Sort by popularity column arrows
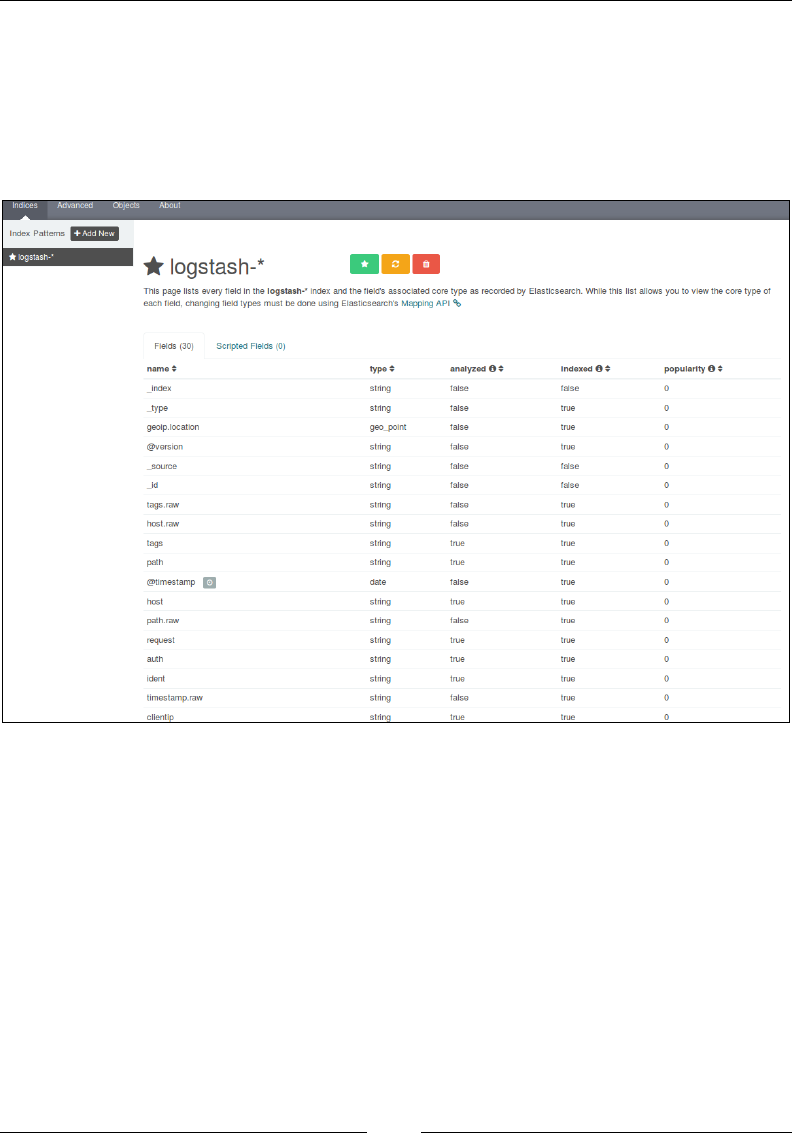 [x=720, y=369]
